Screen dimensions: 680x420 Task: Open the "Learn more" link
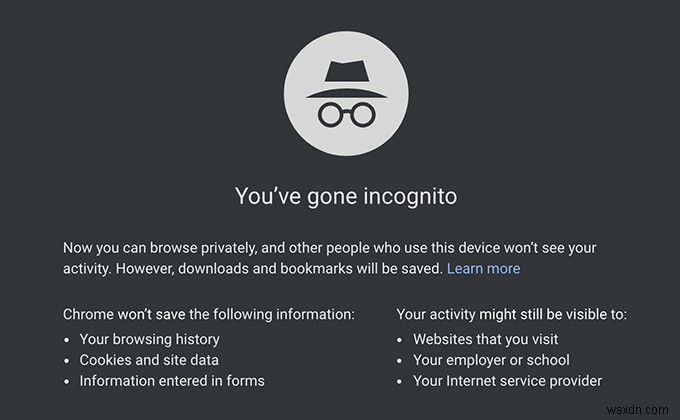coord(483,268)
